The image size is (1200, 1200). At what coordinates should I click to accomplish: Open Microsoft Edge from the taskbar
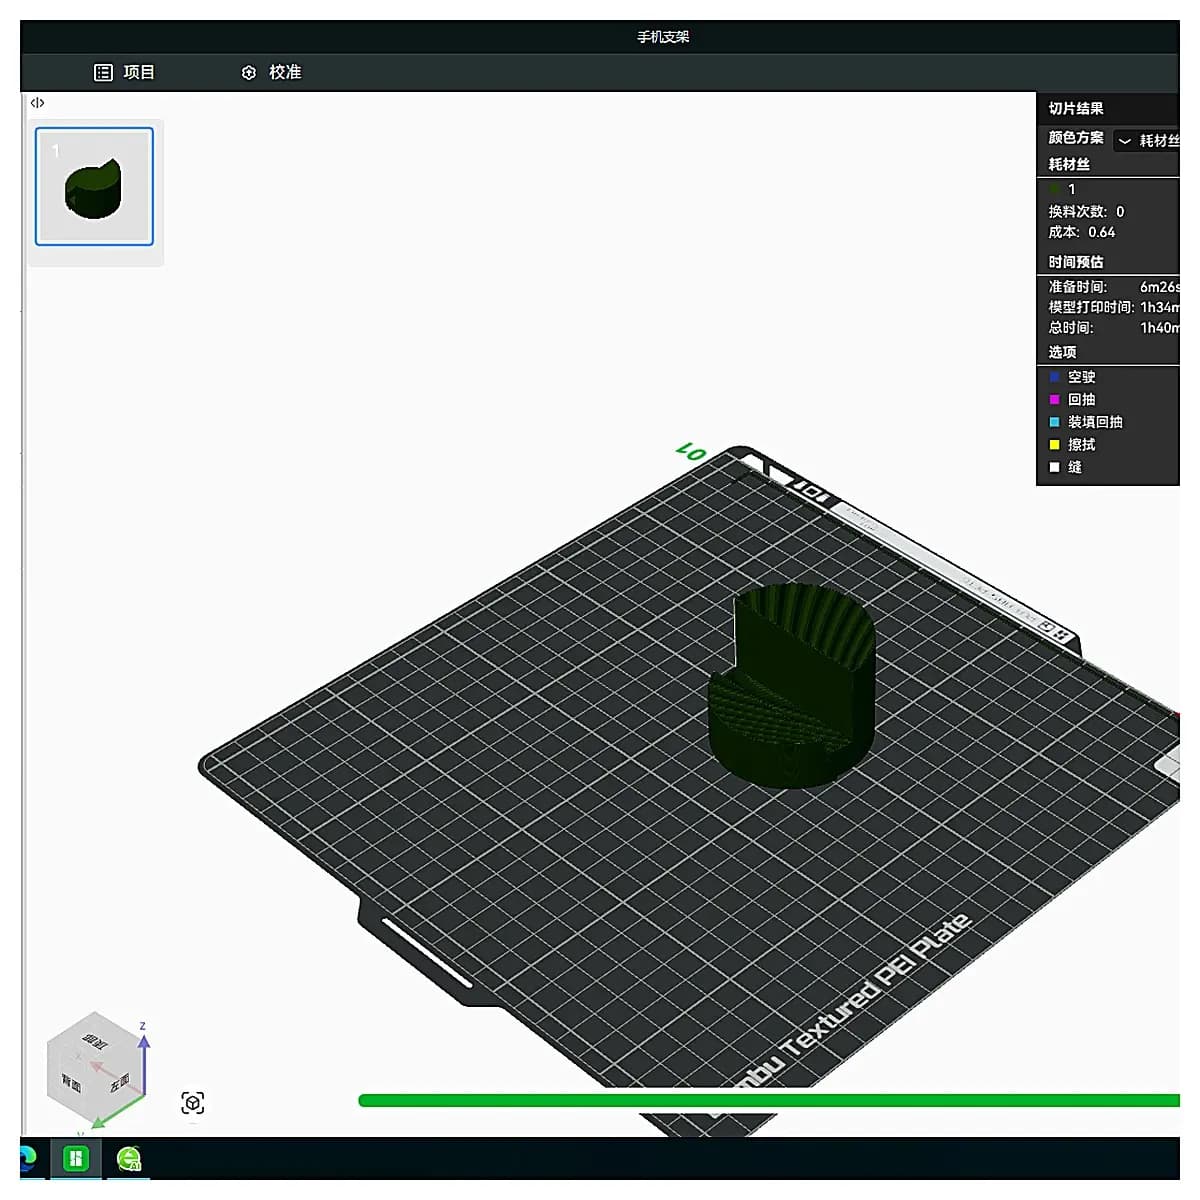(x=27, y=1158)
